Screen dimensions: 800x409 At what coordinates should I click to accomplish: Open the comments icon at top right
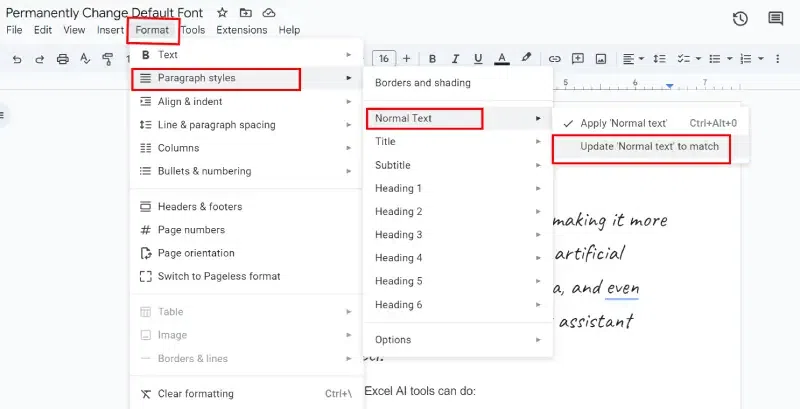click(776, 19)
